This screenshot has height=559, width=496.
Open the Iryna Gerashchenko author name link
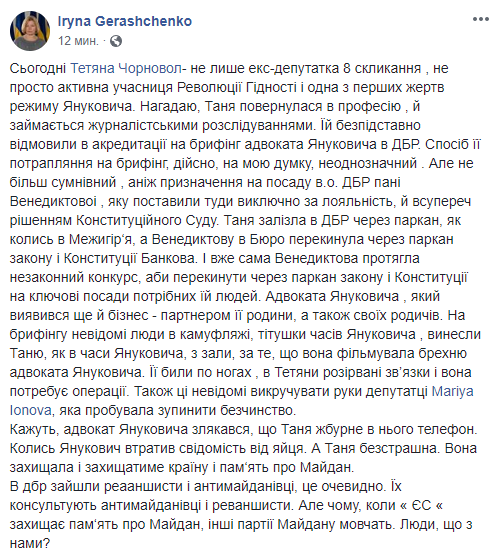[x=125, y=21]
